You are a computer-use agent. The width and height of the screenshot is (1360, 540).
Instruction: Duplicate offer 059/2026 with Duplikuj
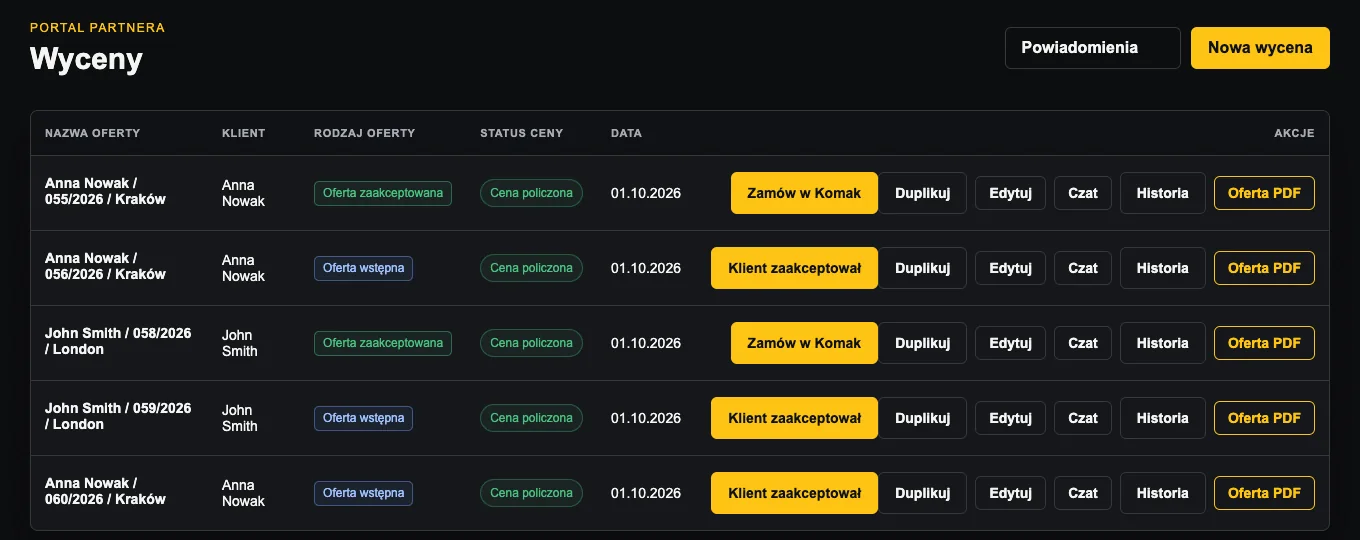pyautogui.click(x=922, y=418)
